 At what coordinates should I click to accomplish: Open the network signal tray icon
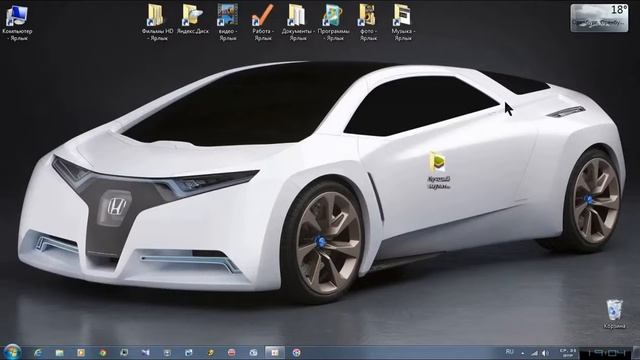[534, 353]
